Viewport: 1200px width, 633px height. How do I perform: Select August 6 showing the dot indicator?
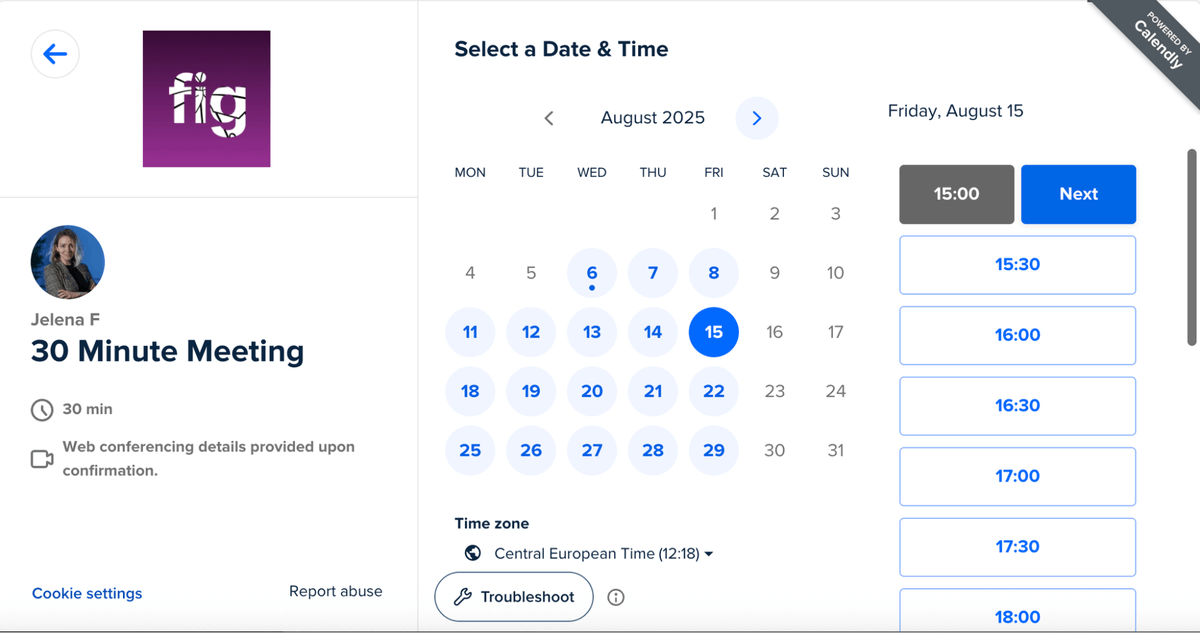coord(591,272)
